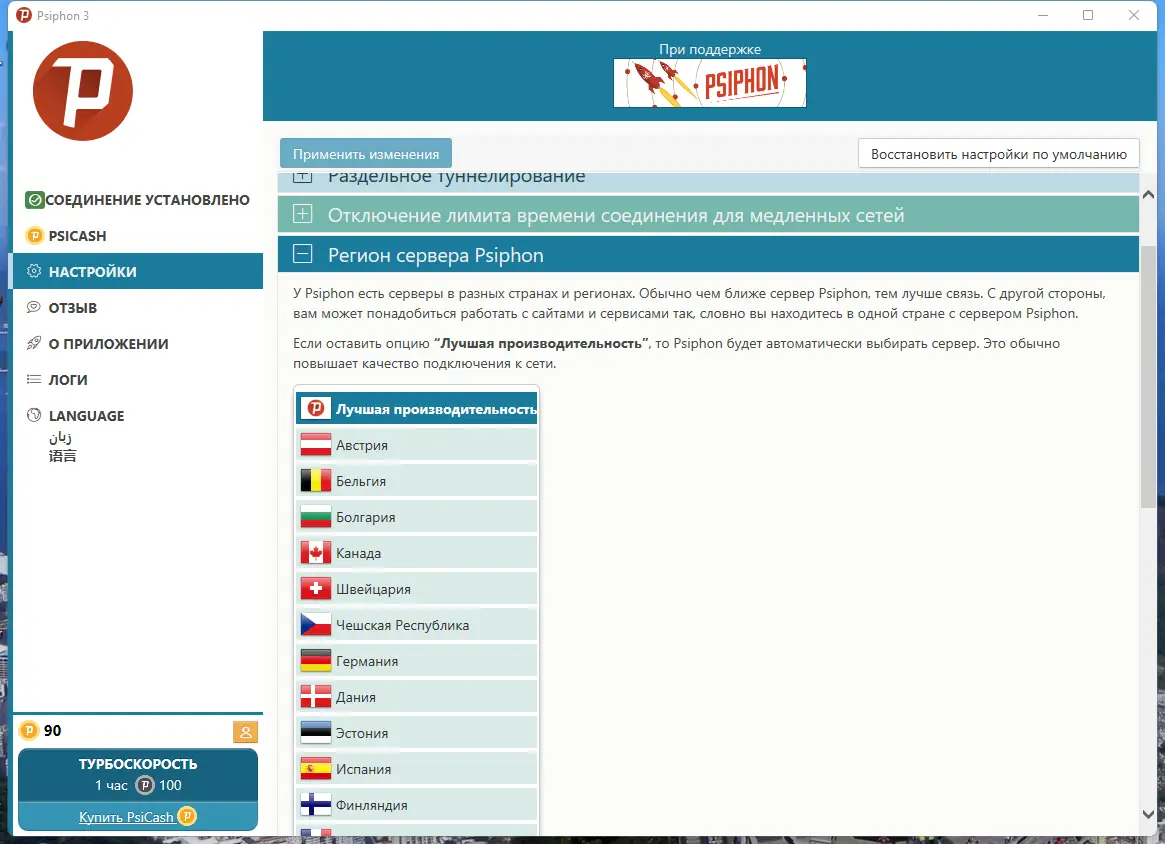Open the ЛОГИ tab
Screen dimensions: 1165x844
pos(138,379)
